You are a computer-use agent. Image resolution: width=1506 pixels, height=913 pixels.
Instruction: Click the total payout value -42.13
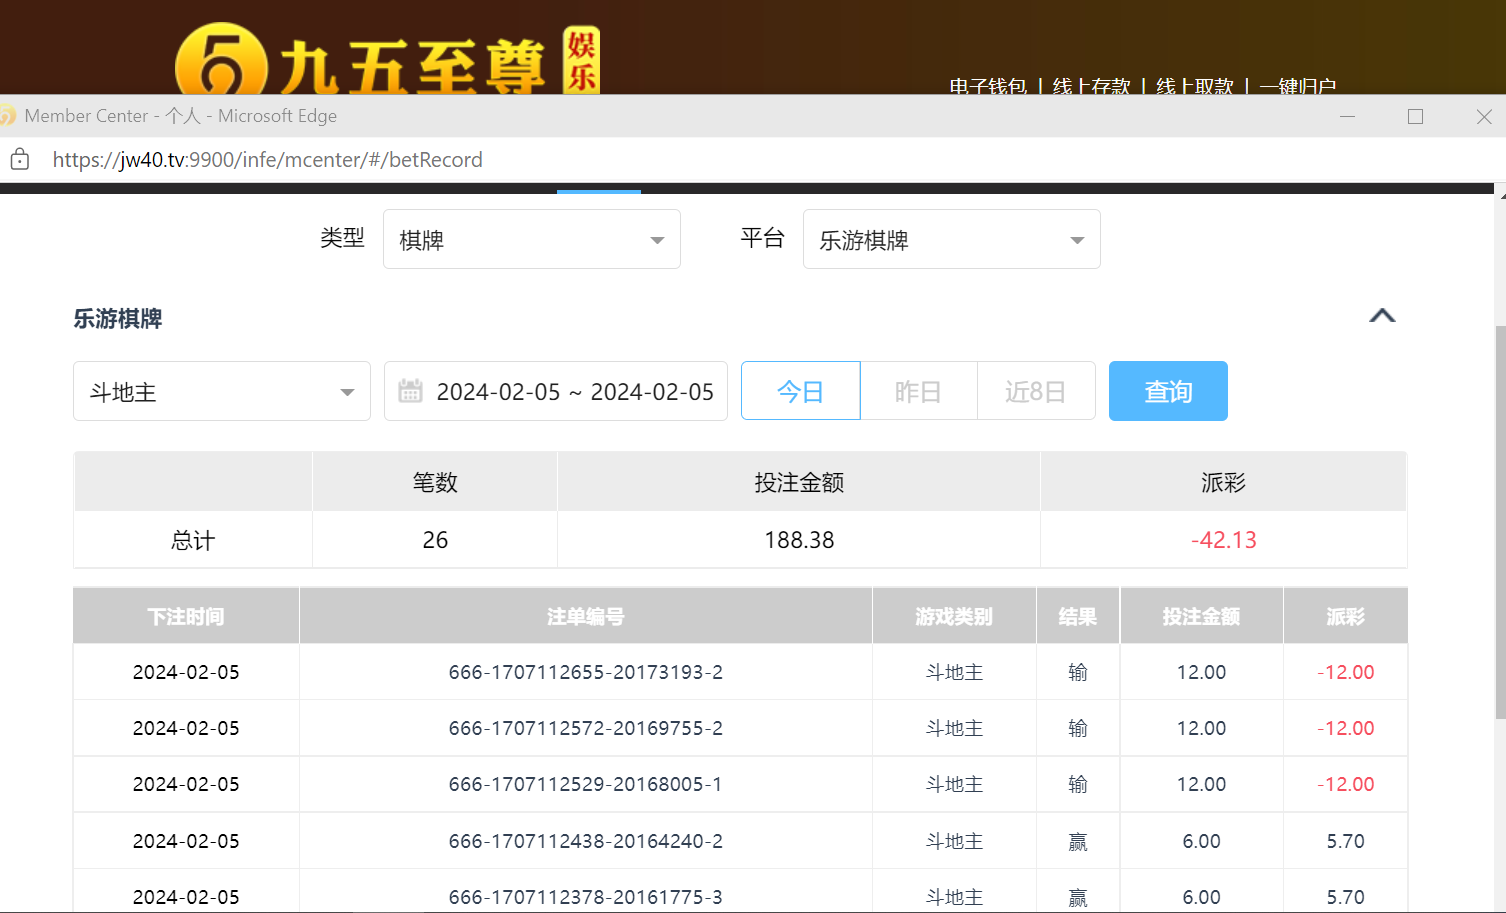tap(1224, 540)
